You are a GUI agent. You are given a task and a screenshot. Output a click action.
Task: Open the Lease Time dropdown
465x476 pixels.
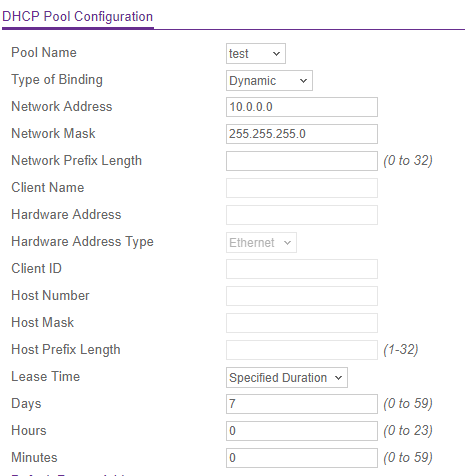point(287,377)
